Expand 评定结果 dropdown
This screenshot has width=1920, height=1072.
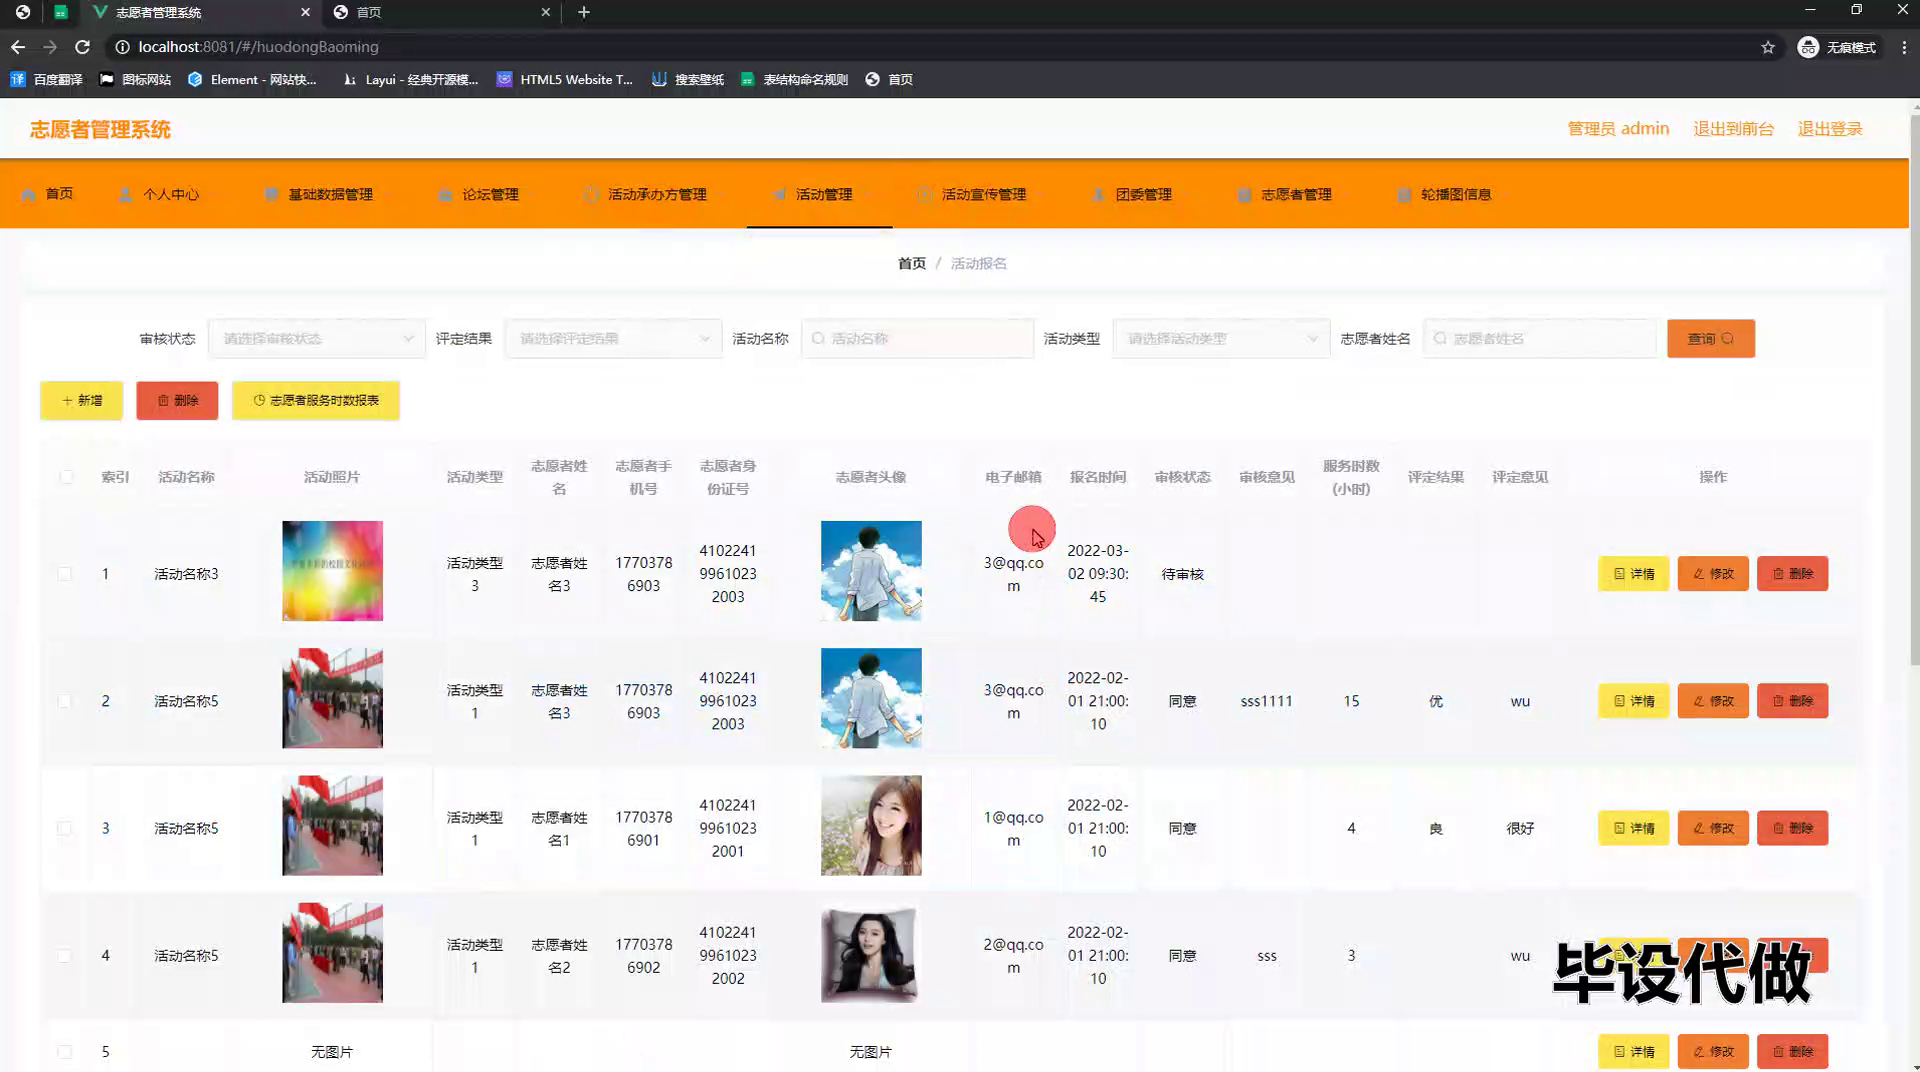pos(613,339)
